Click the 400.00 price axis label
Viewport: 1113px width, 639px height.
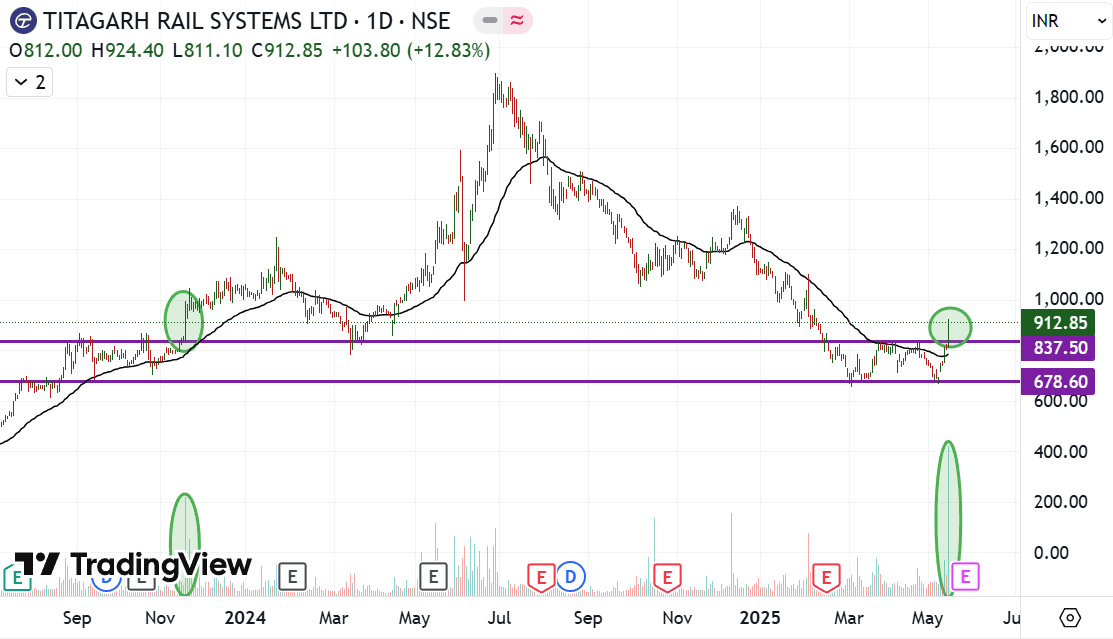point(1060,452)
